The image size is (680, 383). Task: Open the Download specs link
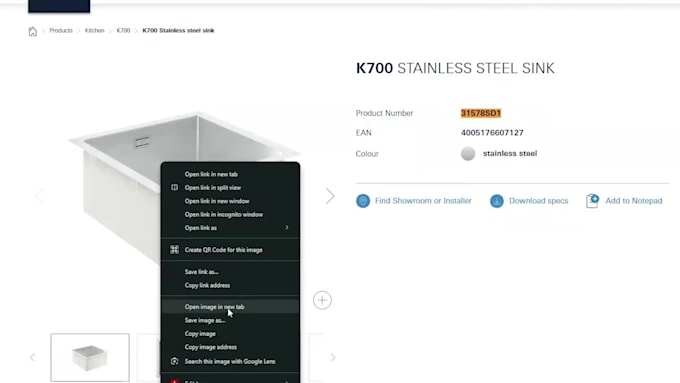(538, 201)
